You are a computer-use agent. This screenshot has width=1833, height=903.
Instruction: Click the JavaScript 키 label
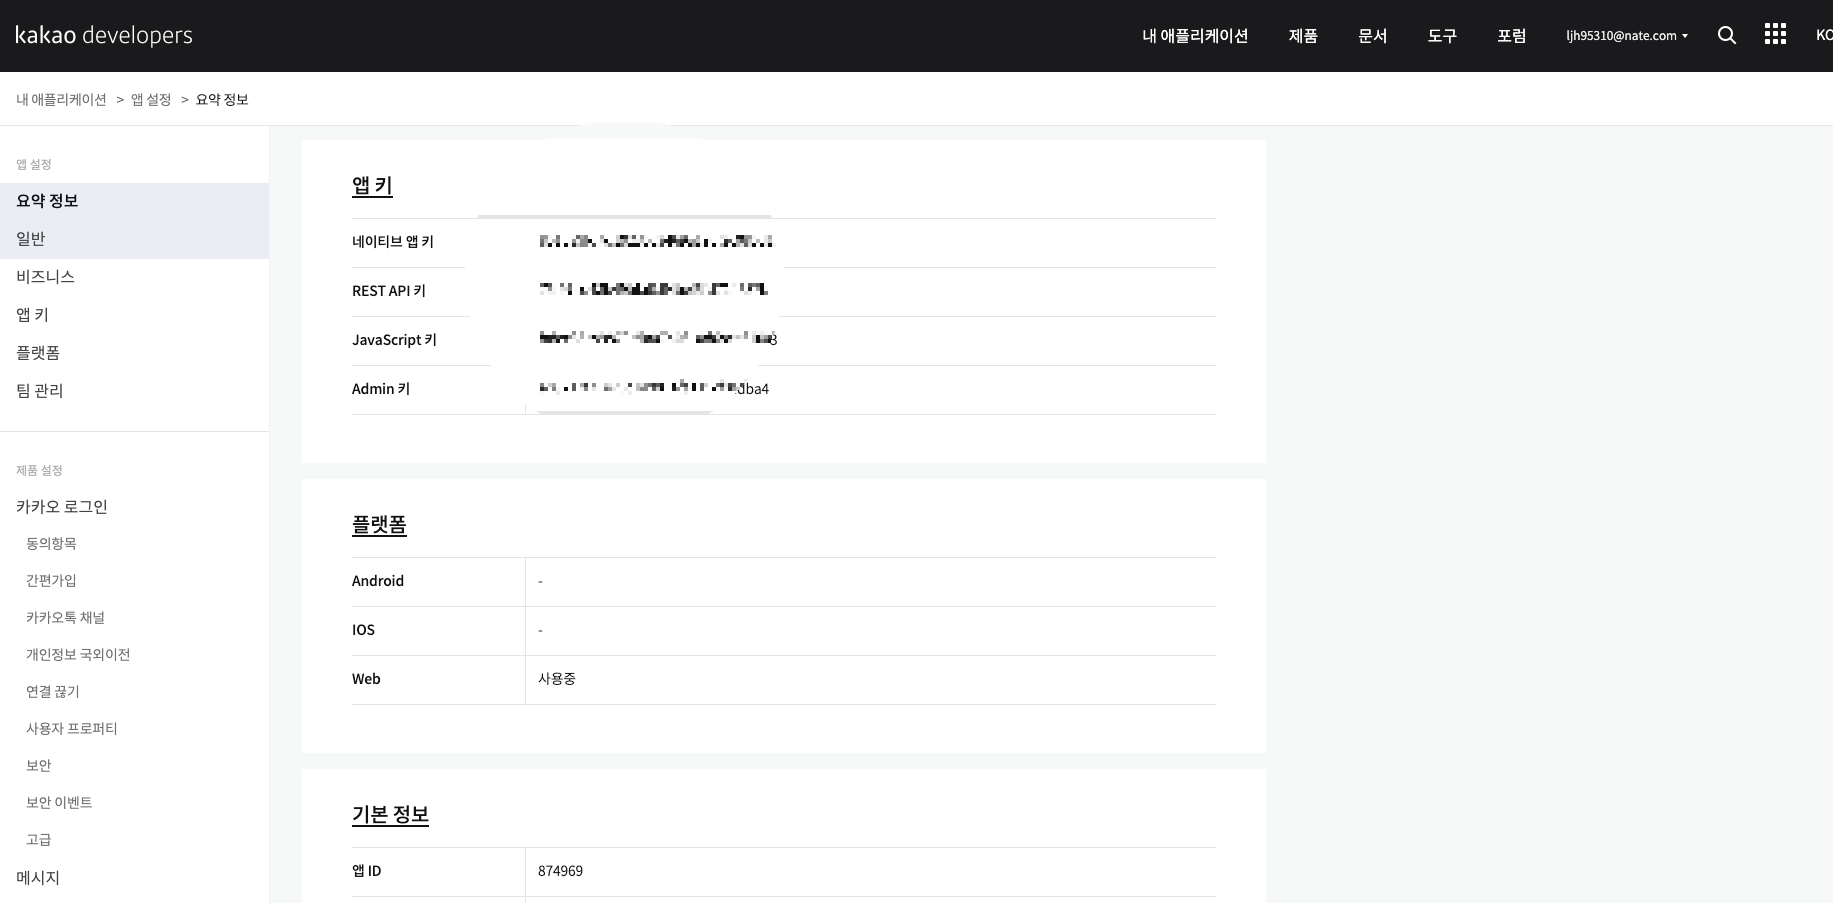pos(394,340)
